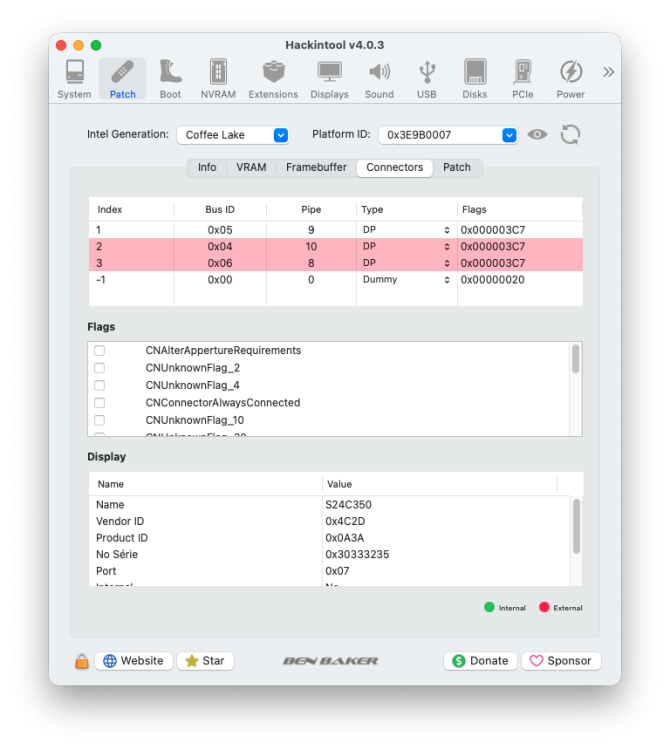Image resolution: width=670 pixels, height=750 pixels.
Task: Select the Connectors tab
Action: (395, 167)
